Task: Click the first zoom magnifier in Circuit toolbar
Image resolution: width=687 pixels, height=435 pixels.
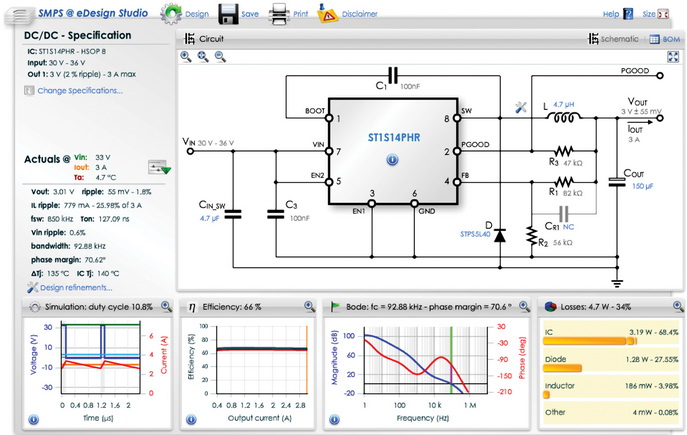Action: (x=186, y=57)
